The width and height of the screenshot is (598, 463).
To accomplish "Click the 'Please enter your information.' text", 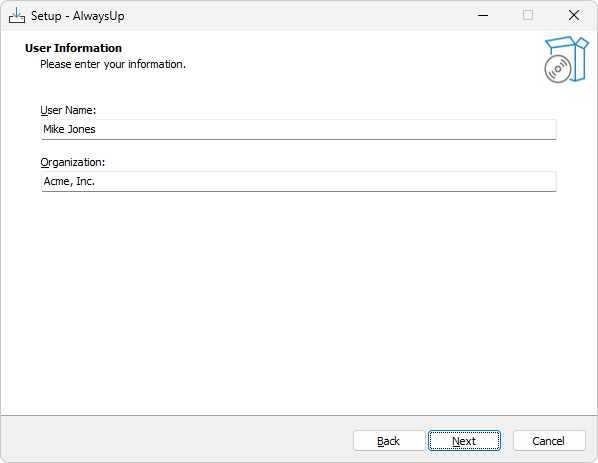I will [113, 64].
